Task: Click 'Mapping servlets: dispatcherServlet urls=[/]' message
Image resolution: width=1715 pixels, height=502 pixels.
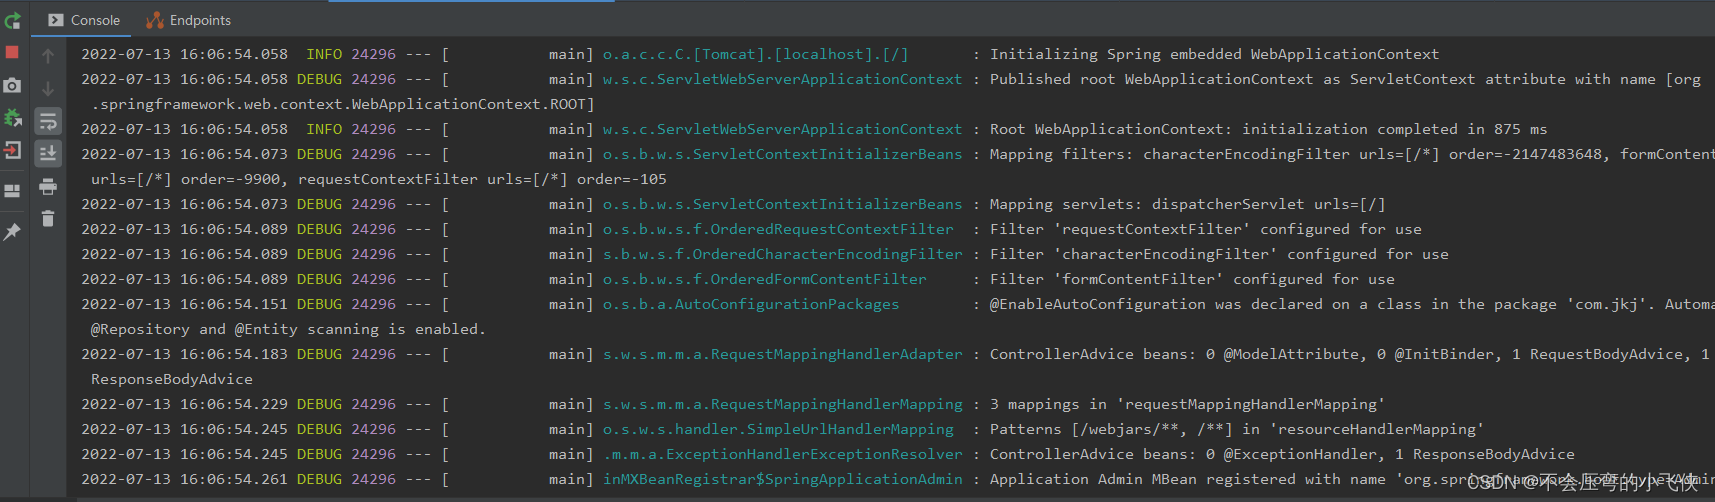Action: pos(1187,204)
